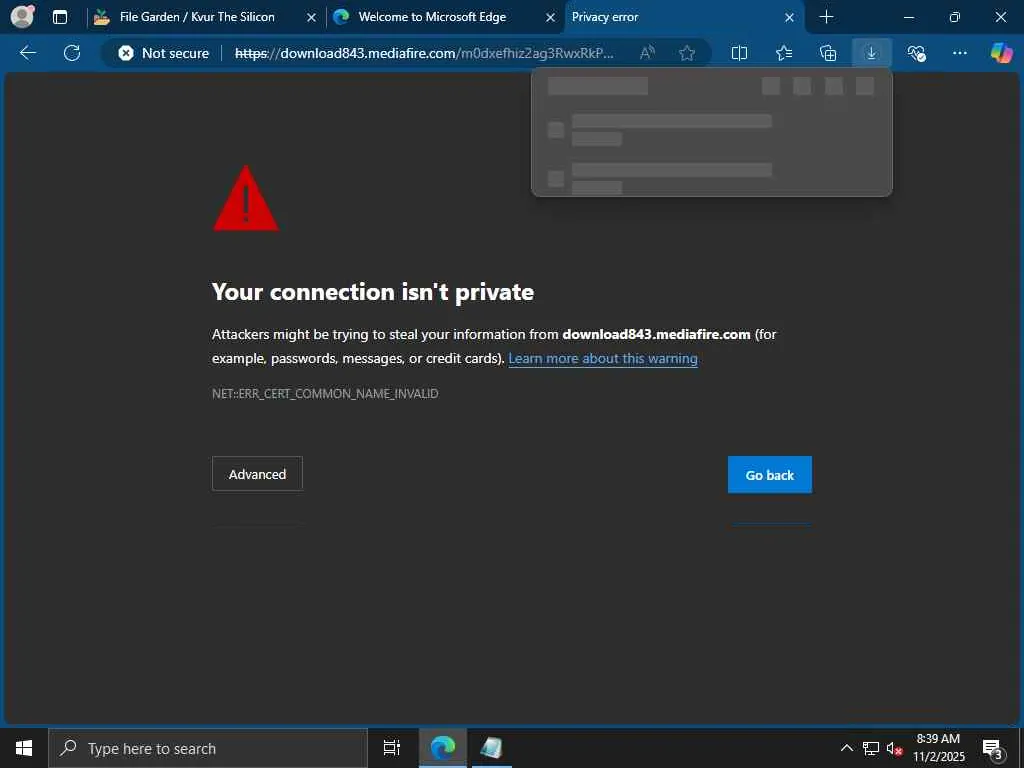1024x768 pixels.
Task: Minimize the Edge window
Action: pos(908,17)
